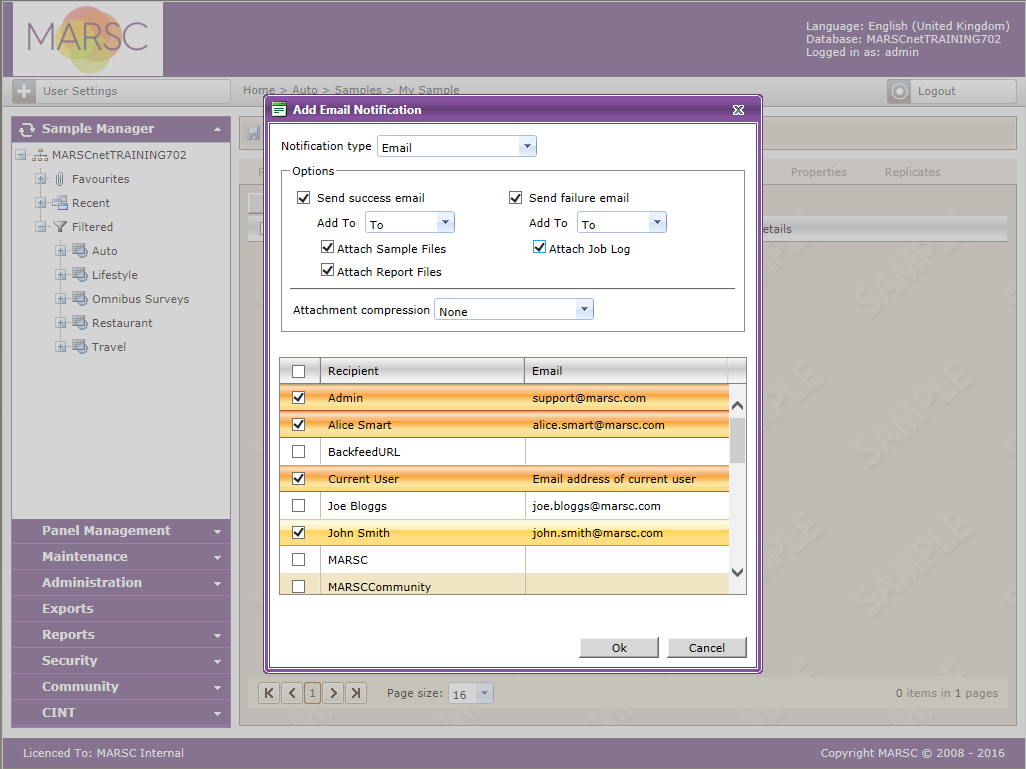Close the Add Email Notification dialog

[738, 110]
